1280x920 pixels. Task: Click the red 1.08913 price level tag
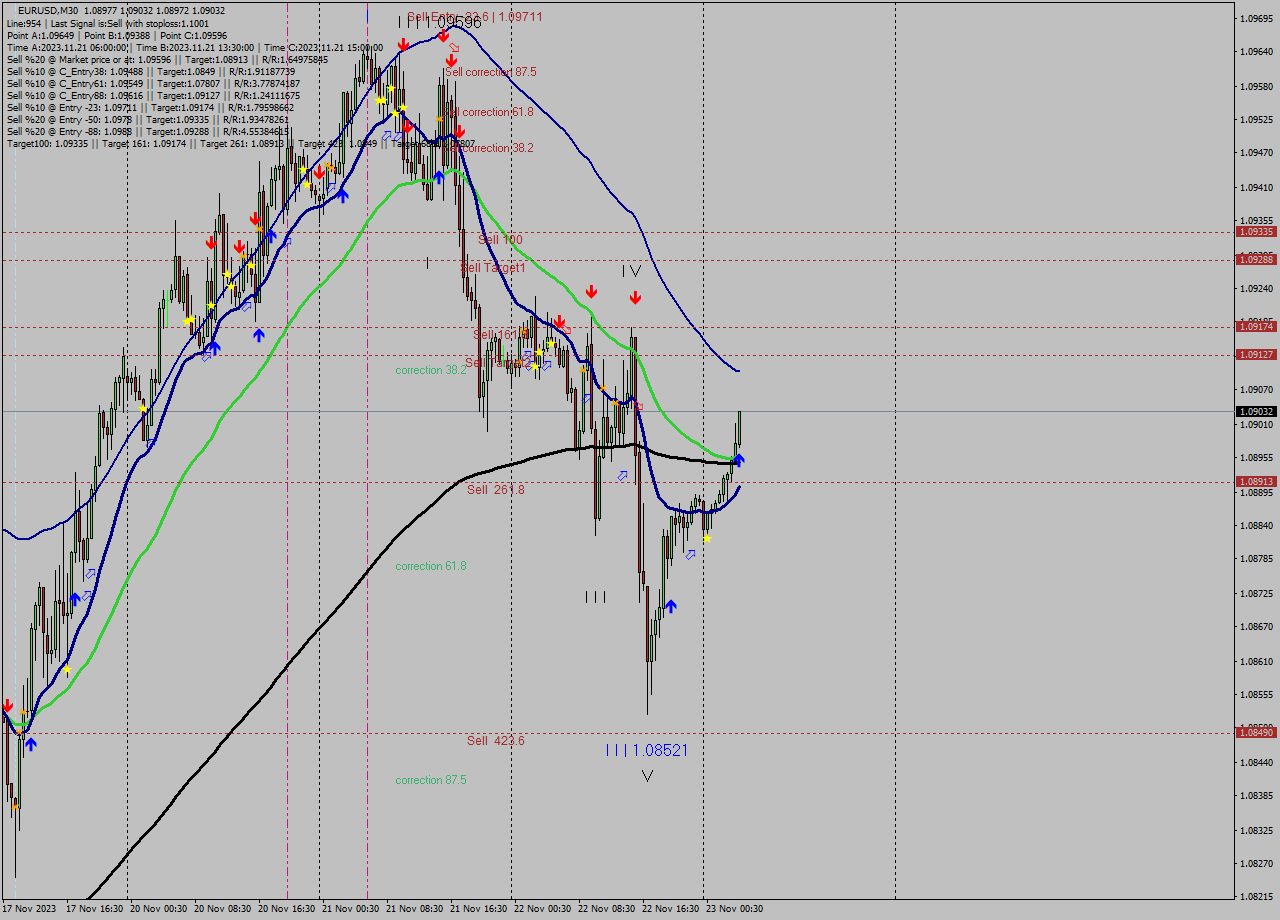pos(1256,481)
